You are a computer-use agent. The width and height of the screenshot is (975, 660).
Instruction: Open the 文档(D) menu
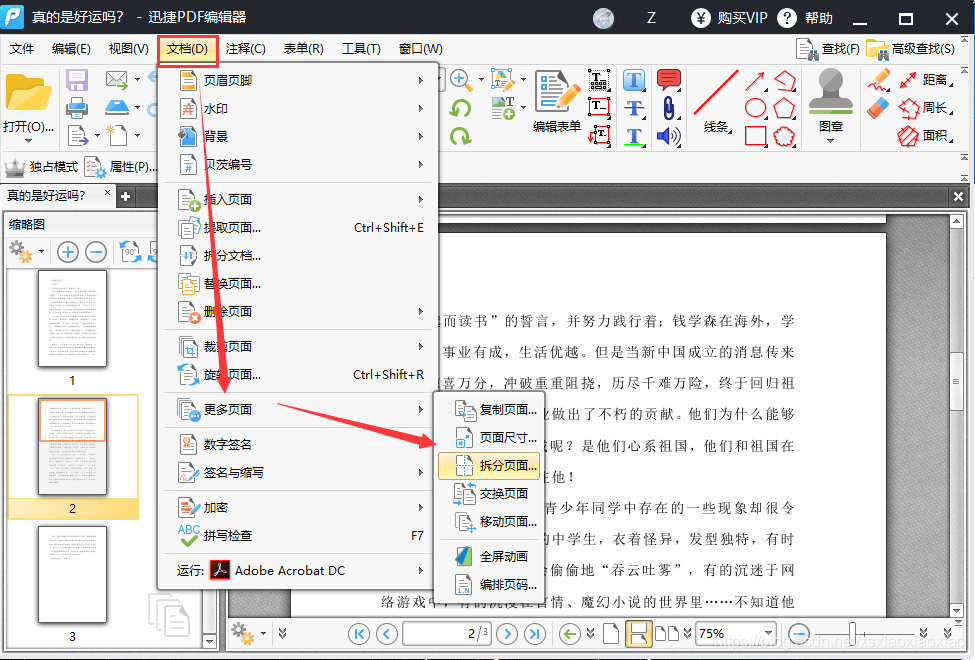pyautogui.click(x=187, y=49)
